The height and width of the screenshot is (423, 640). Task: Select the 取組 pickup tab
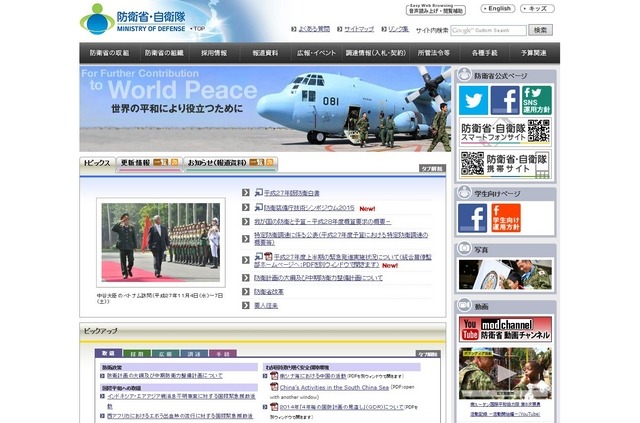tap(108, 353)
